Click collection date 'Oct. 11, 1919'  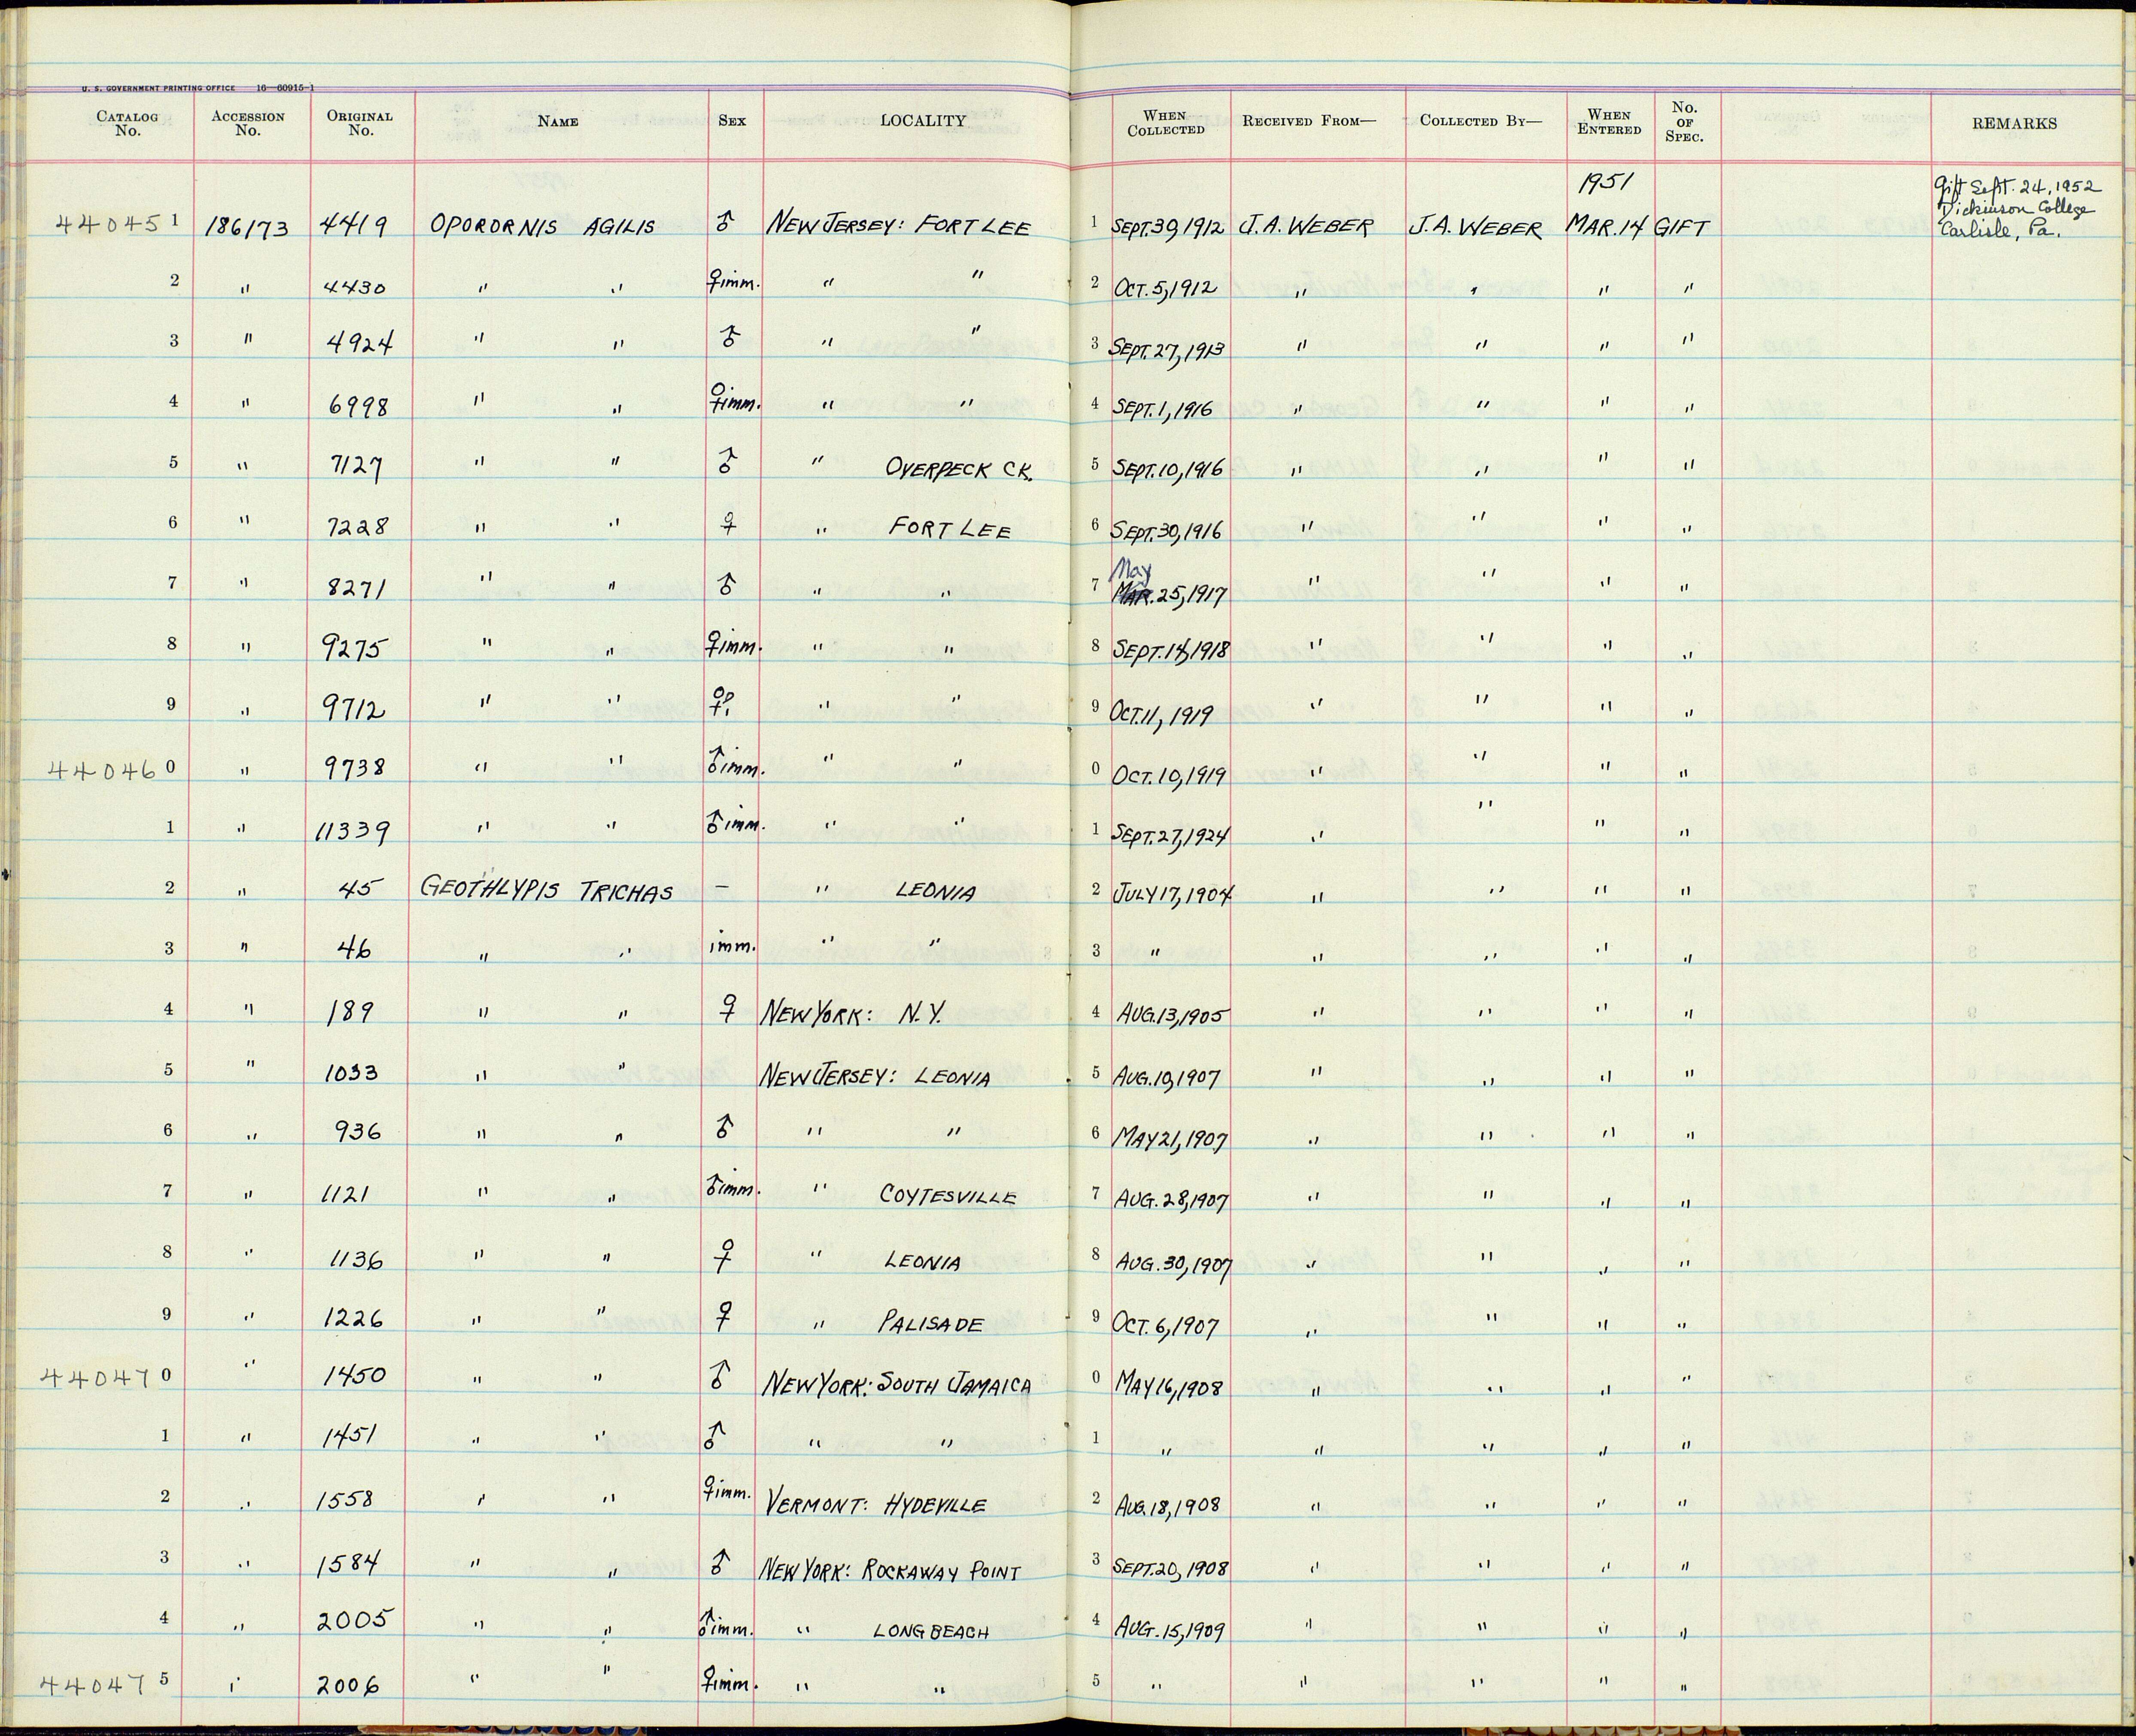point(1162,713)
